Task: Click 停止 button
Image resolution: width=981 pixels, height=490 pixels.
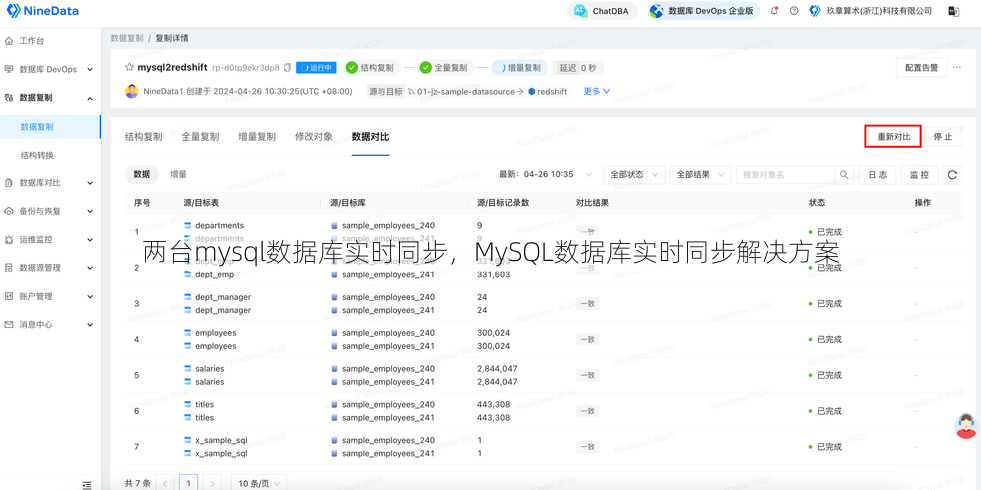Action: (943, 136)
